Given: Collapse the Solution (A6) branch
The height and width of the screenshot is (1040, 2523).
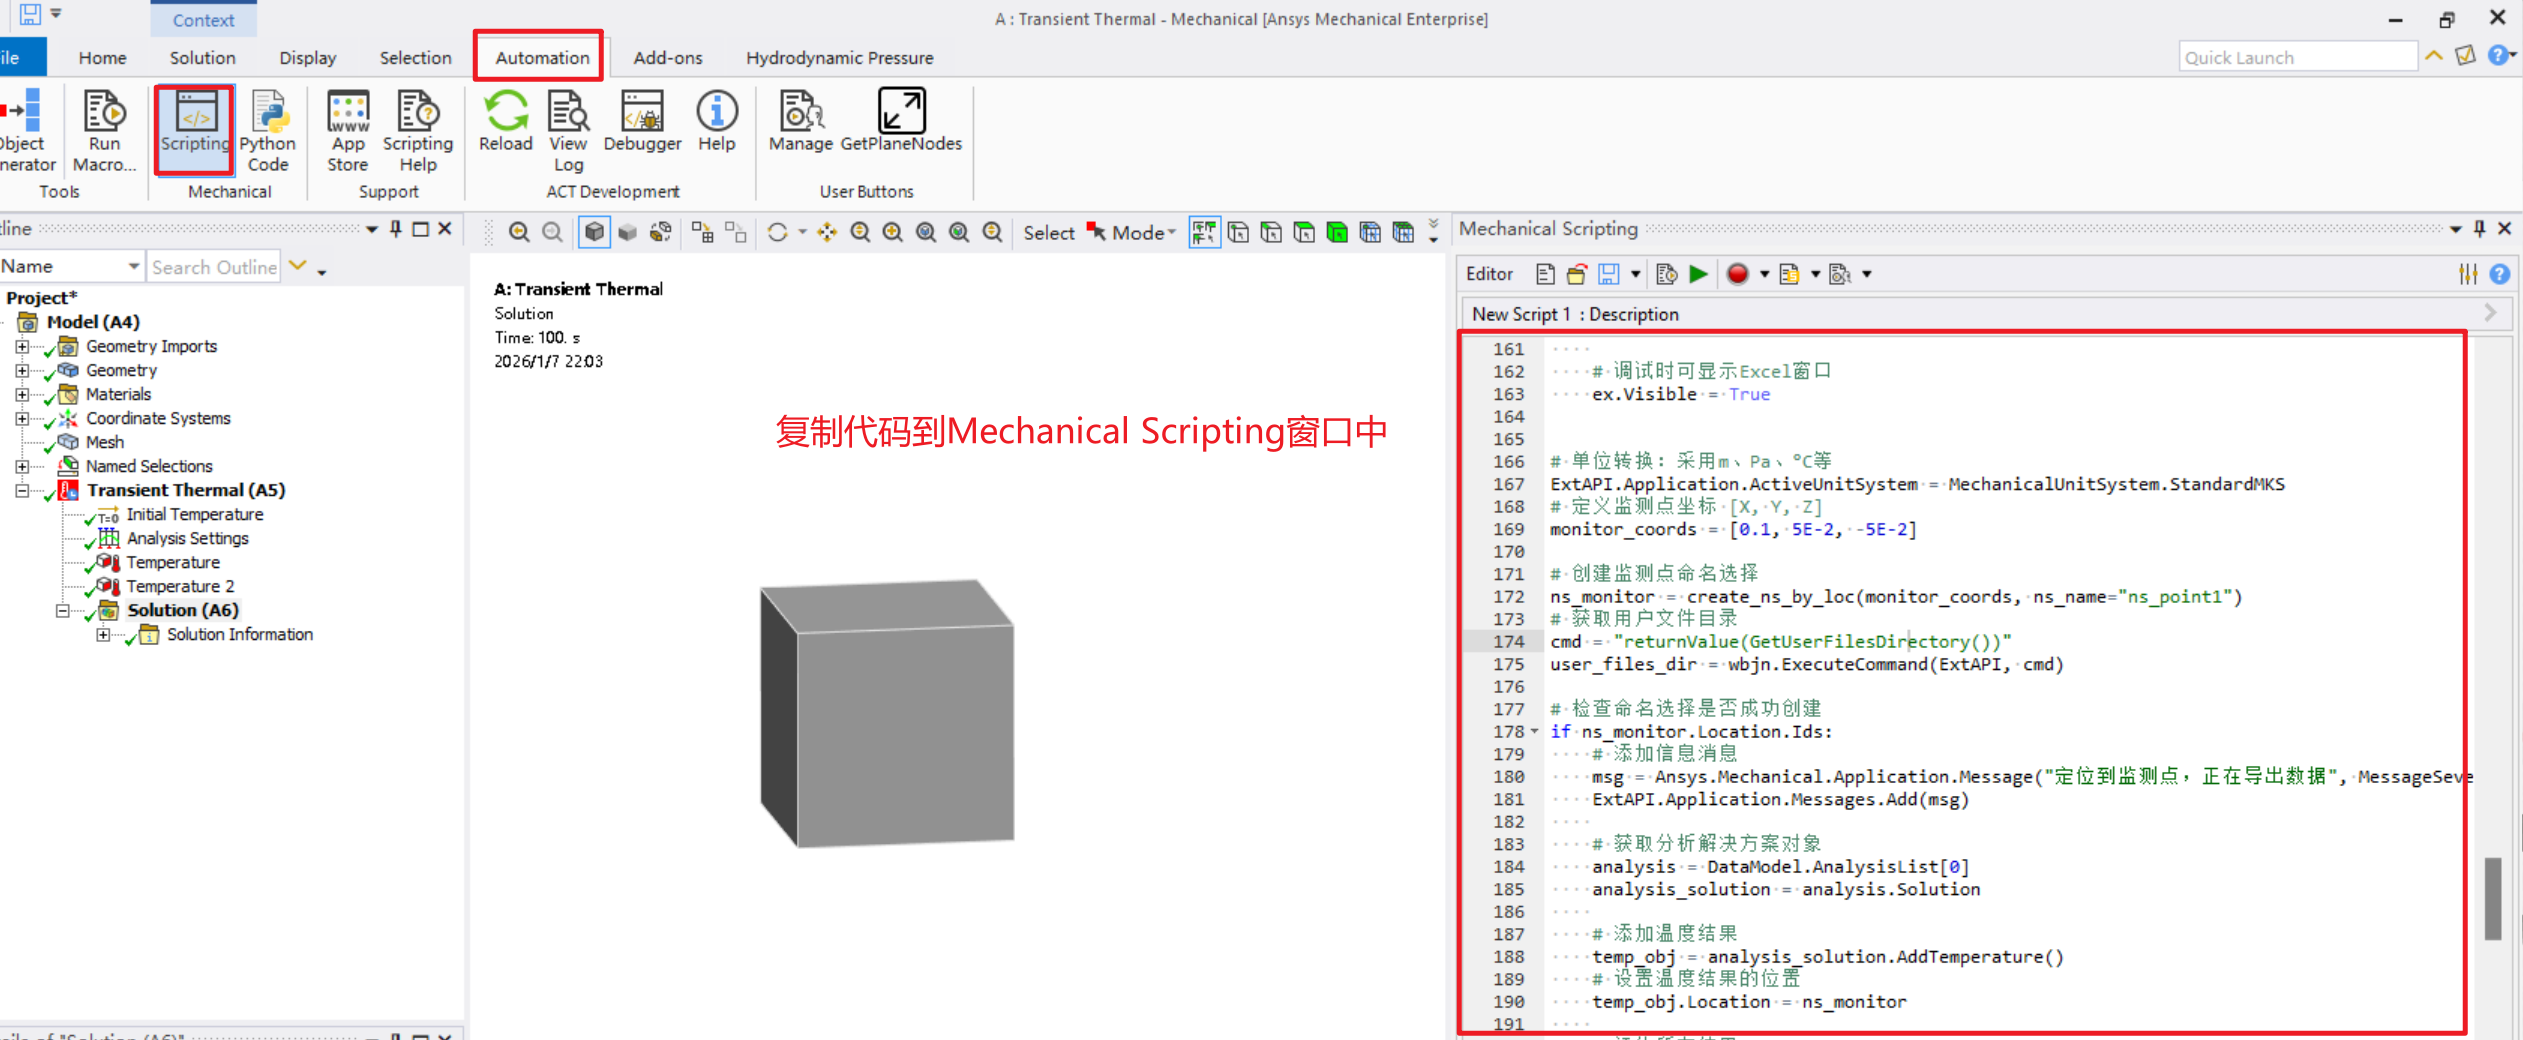Looking at the screenshot, I should 62,610.
